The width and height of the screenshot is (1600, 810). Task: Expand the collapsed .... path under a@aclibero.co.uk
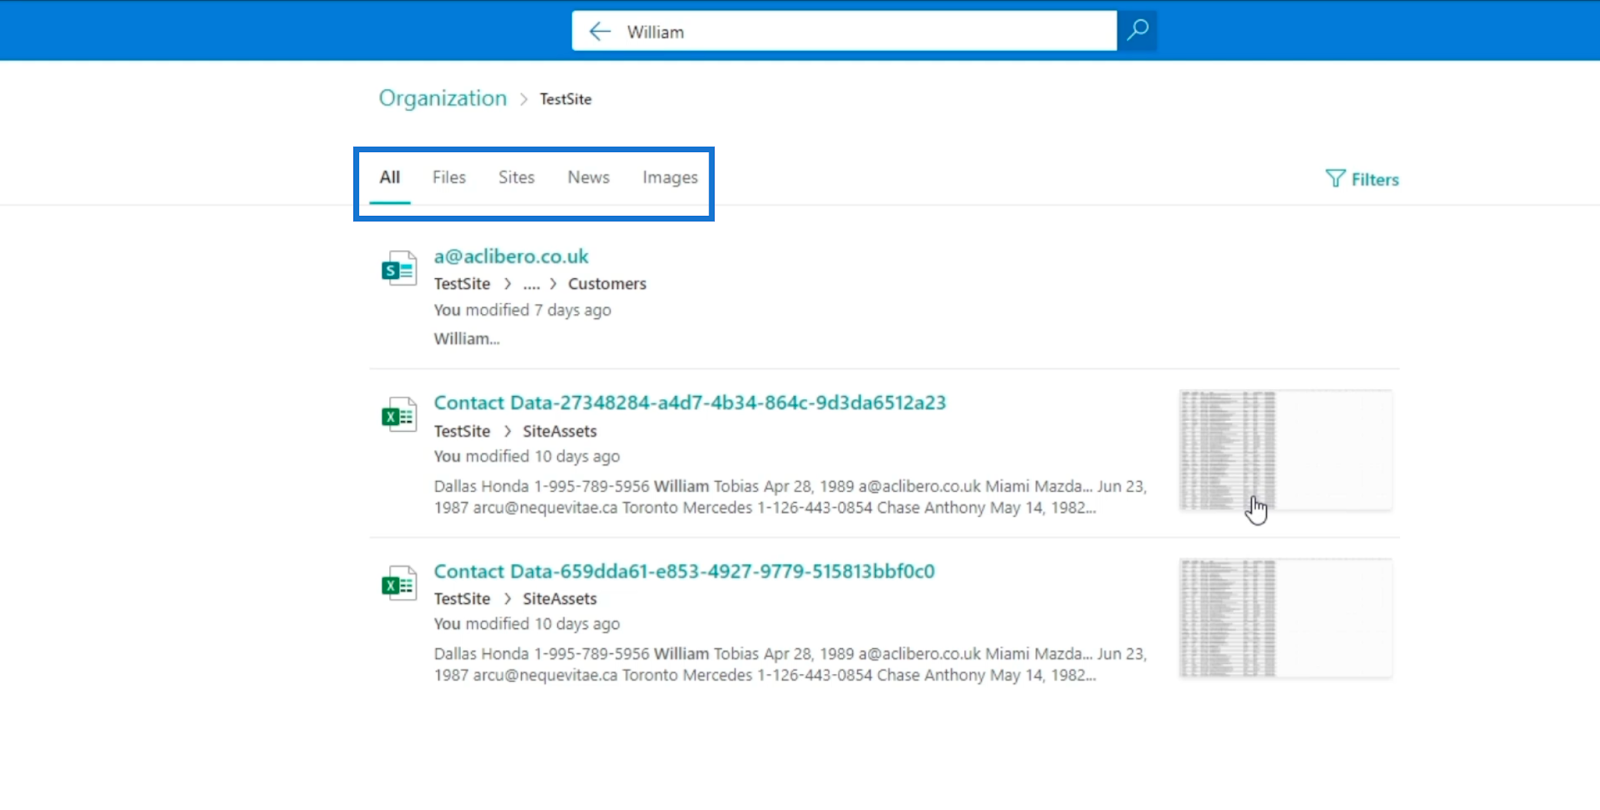click(531, 285)
